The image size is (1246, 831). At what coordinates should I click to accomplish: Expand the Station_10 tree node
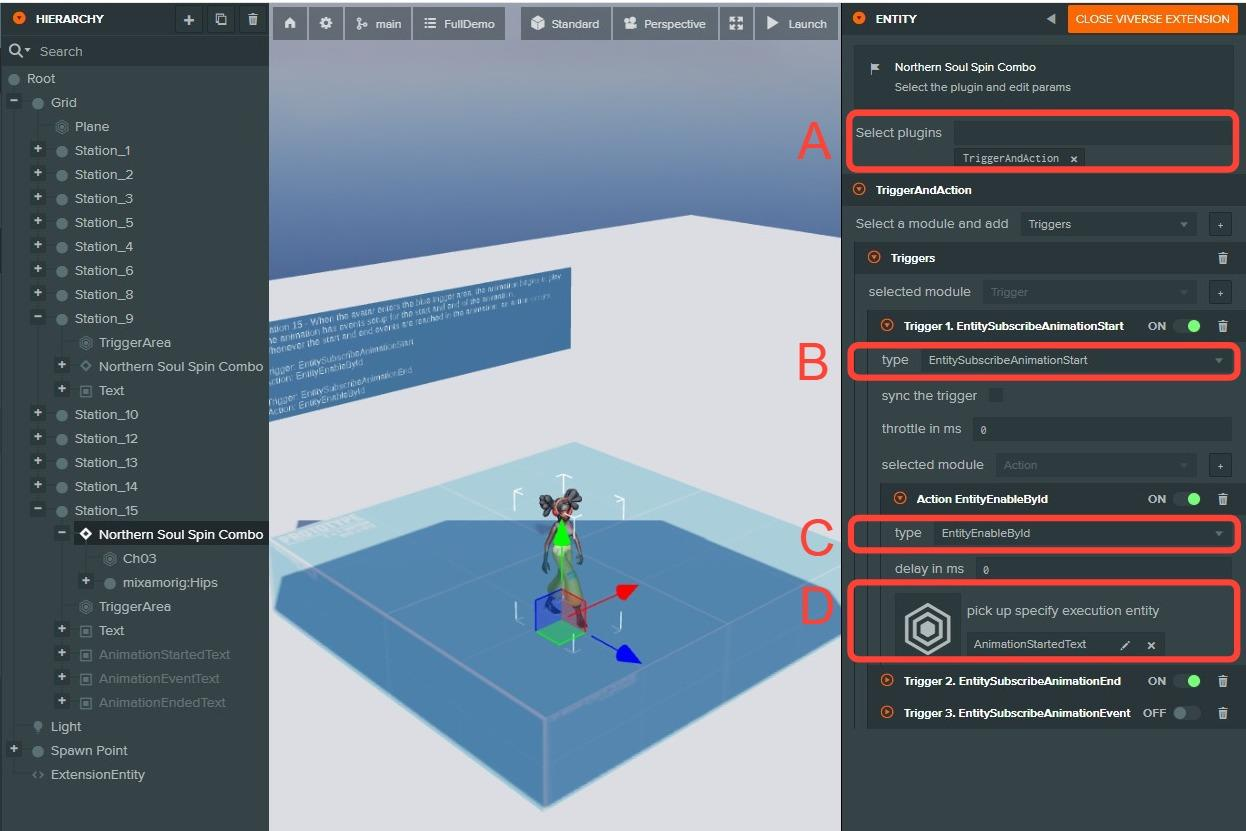[38, 414]
